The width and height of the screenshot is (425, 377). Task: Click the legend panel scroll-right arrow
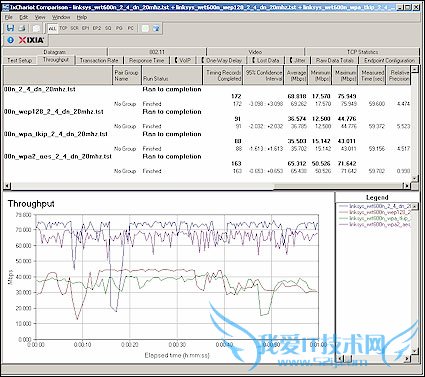(x=407, y=359)
